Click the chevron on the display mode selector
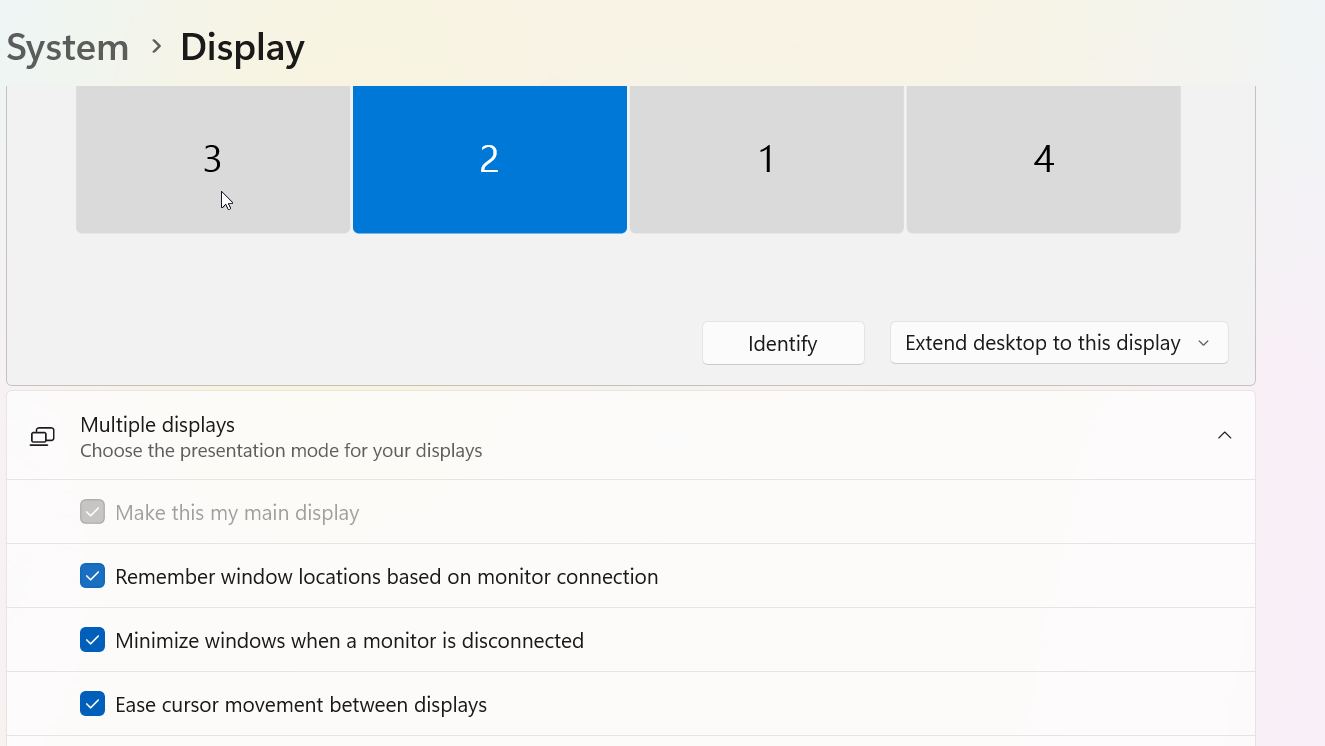Viewport: 1325px width, 746px height. point(1204,343)
